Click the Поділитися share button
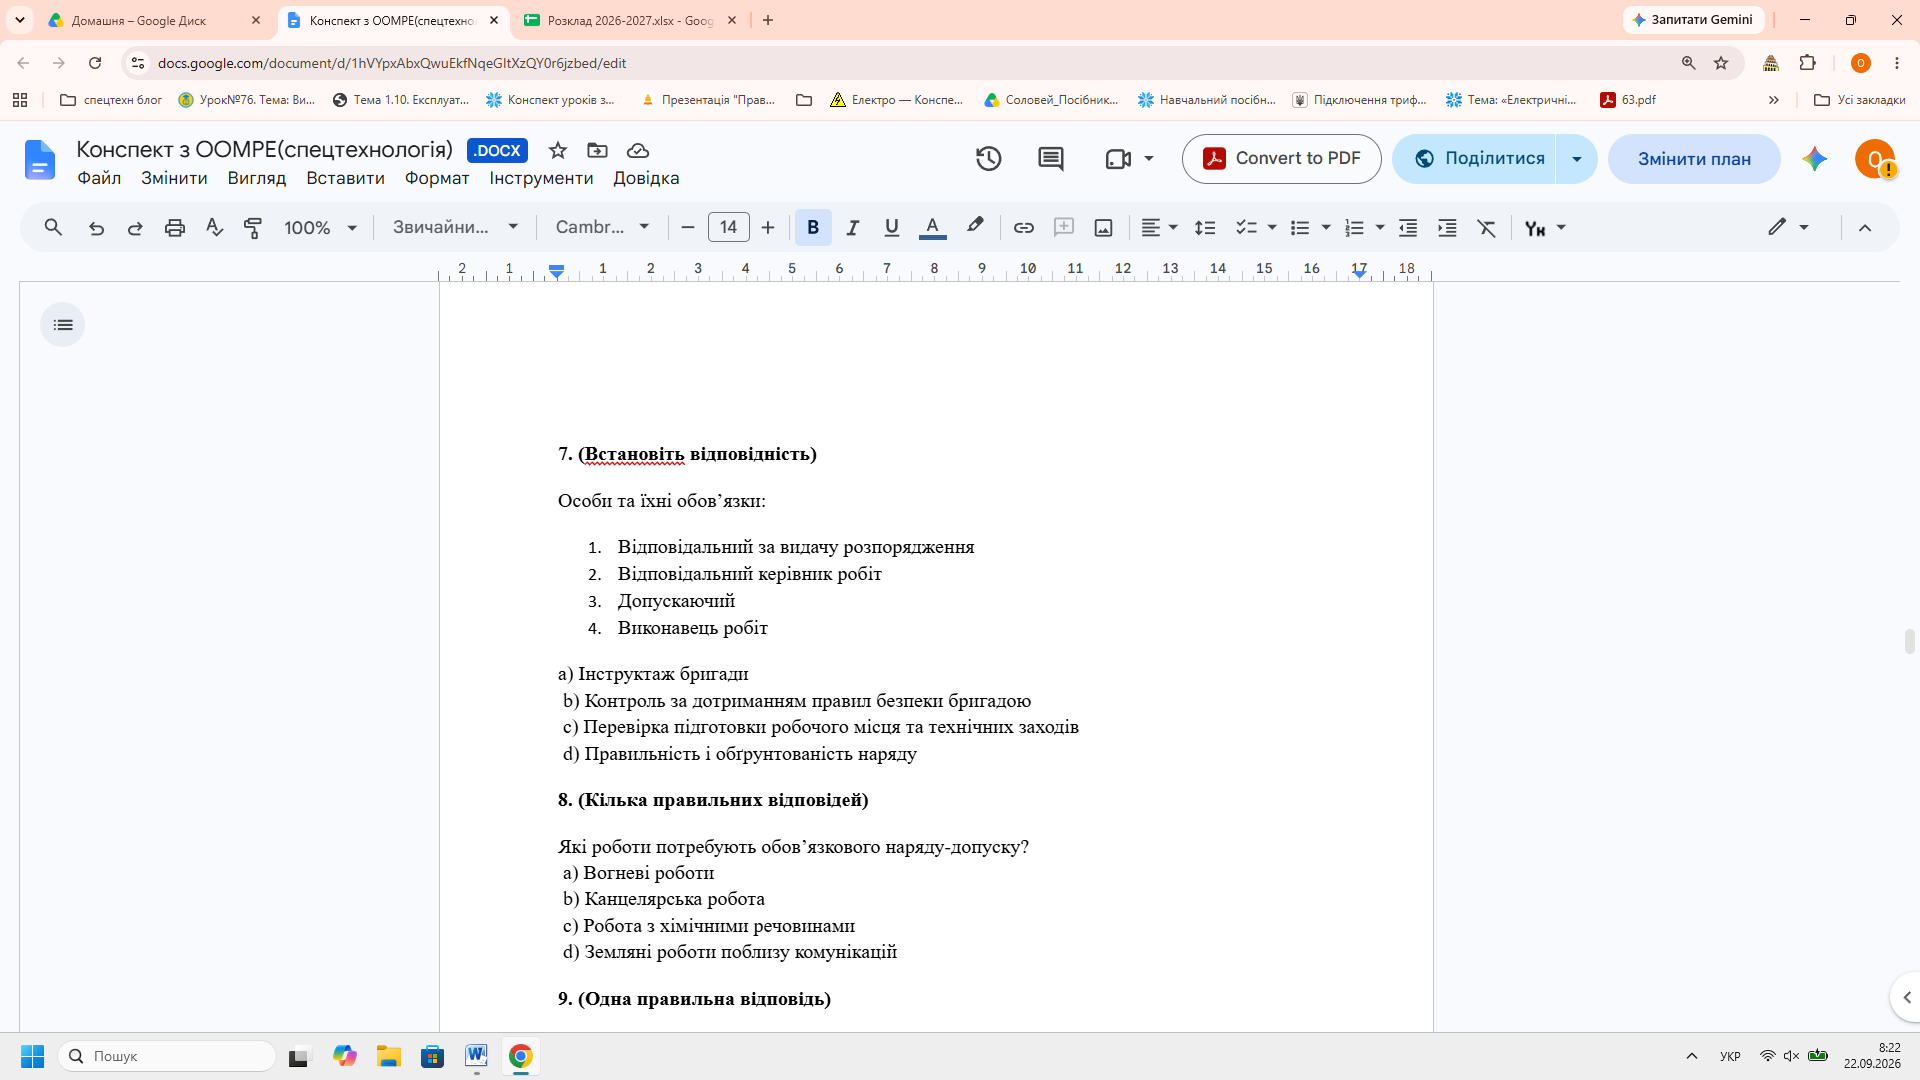The width and height of the screenshot is (1920, 1080). click(x=1476, y=159)
